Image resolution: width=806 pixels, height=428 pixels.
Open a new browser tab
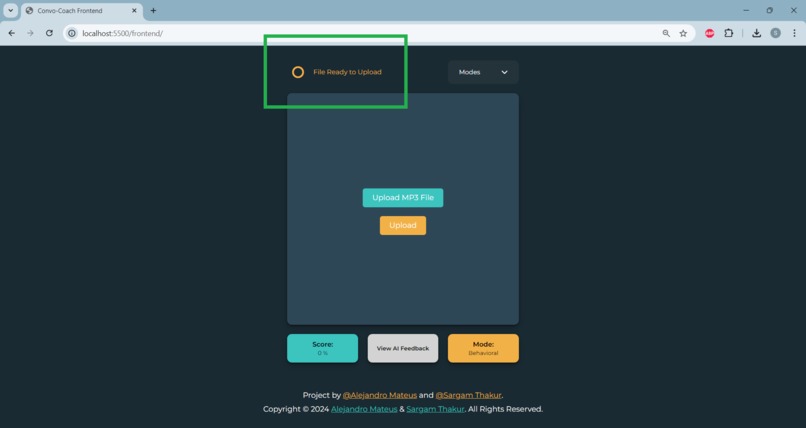153,10
